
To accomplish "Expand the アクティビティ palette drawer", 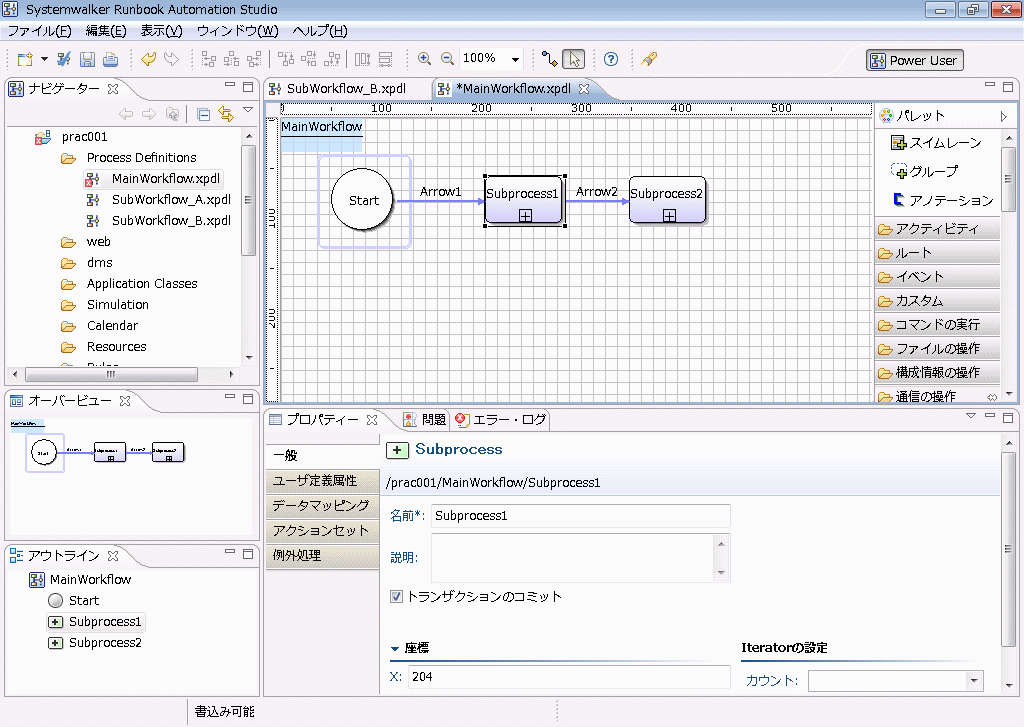I will 937,229.
